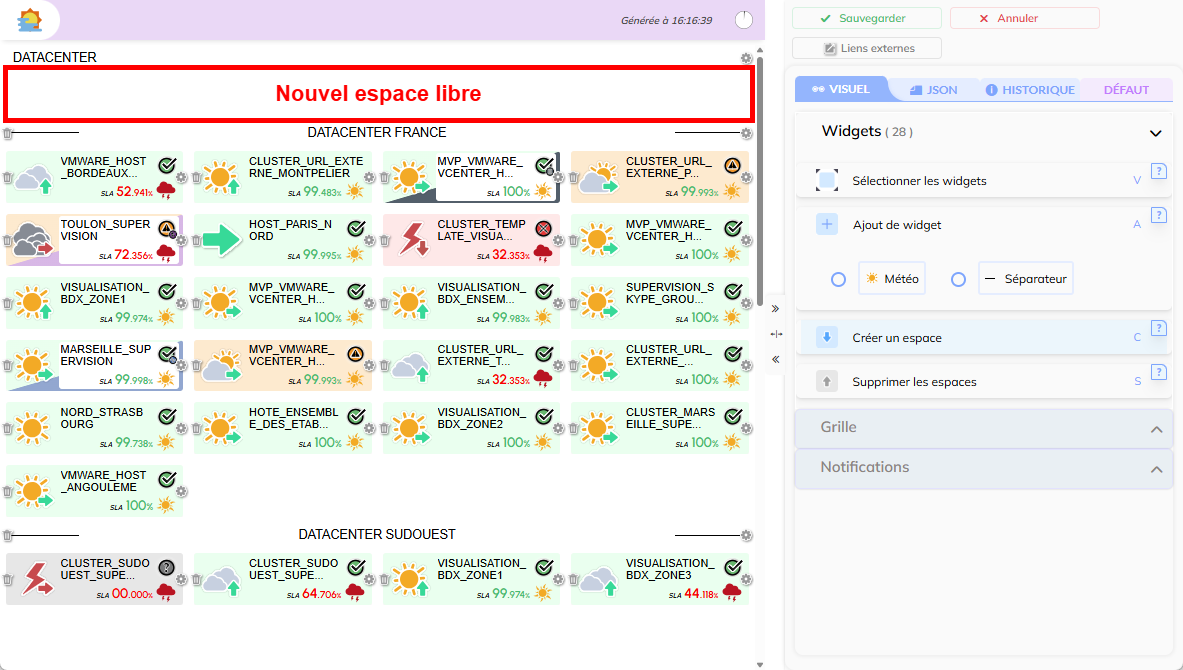Viewport: 1183px width, 670px height.
Task: Delete the VMWARE_HOST_BORDEAUX widget via trash icon
Action: 8,178
